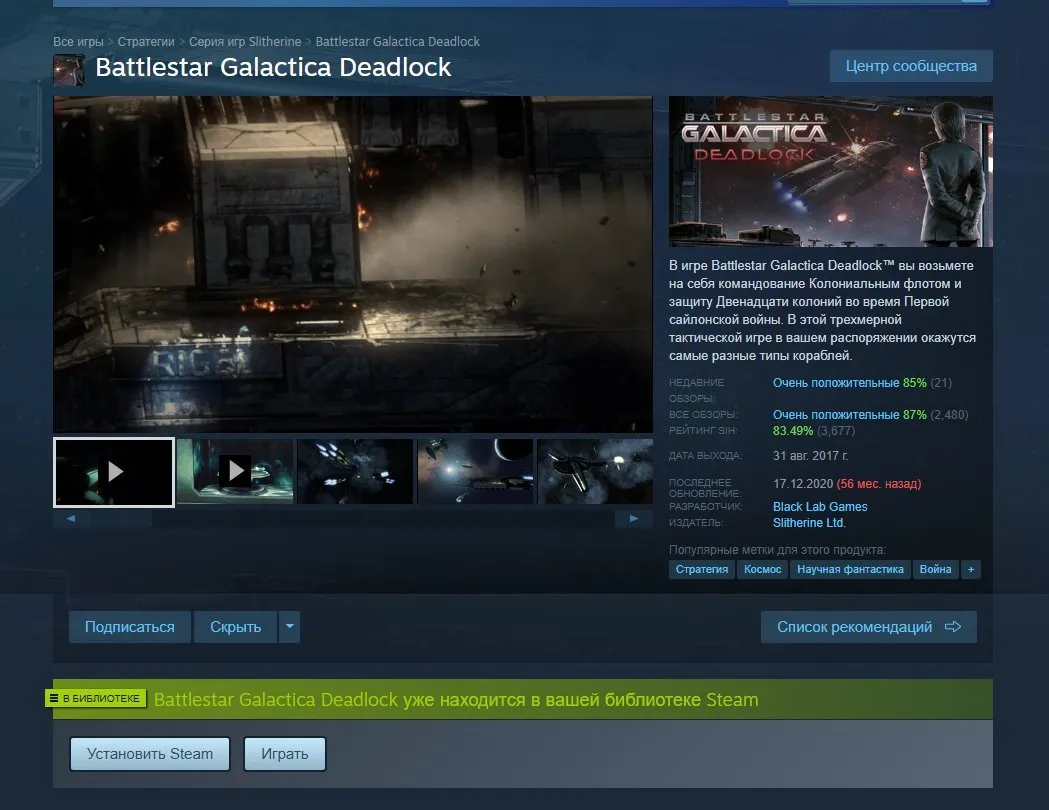Open the planet screenshot thumbnail
This screenshot has height=810, width=1049.
click(476, 472)
